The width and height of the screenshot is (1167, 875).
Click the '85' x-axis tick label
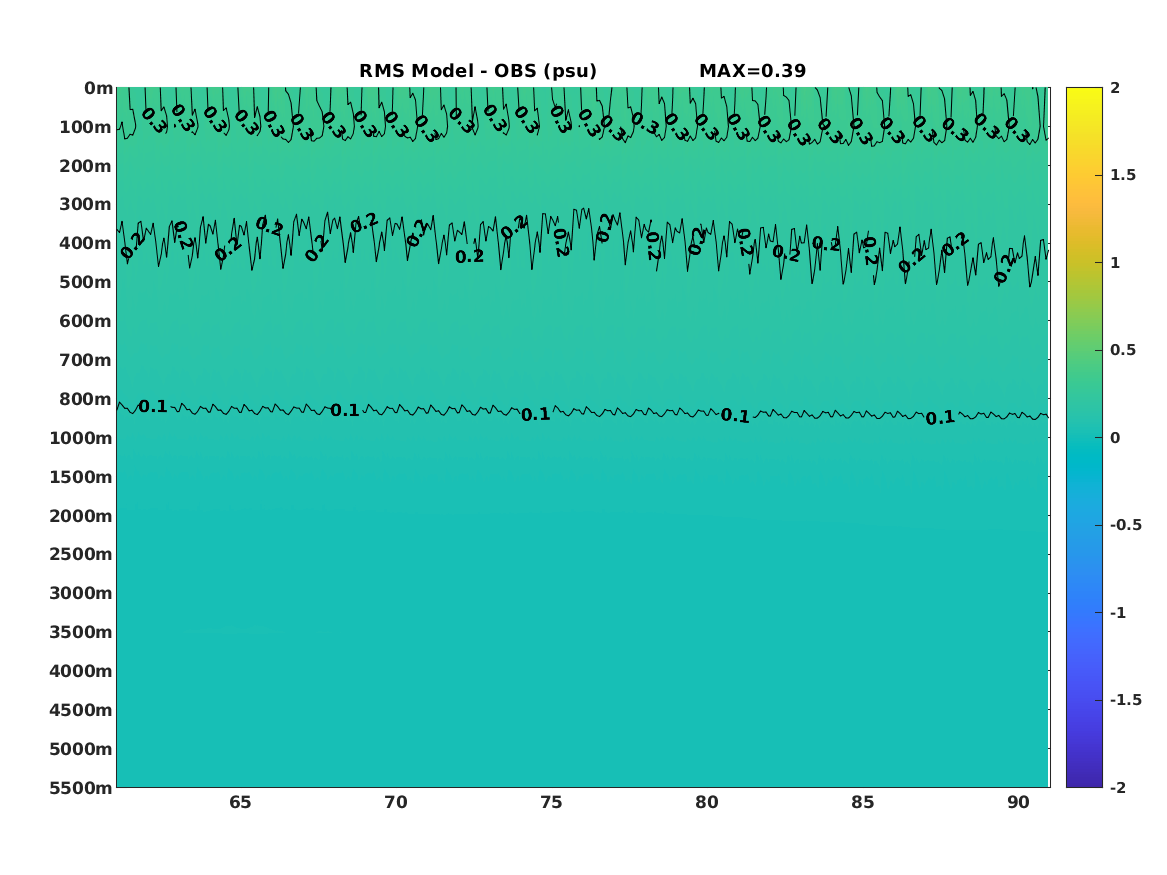pos(863,803)
